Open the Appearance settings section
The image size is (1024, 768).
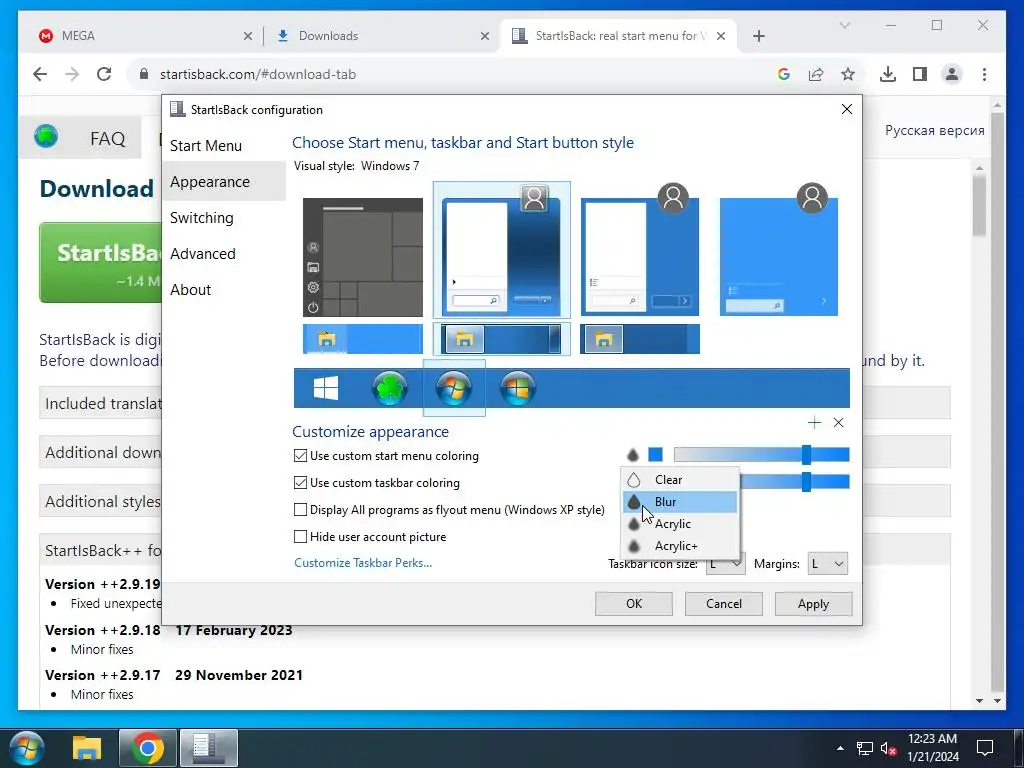(223, 182)
